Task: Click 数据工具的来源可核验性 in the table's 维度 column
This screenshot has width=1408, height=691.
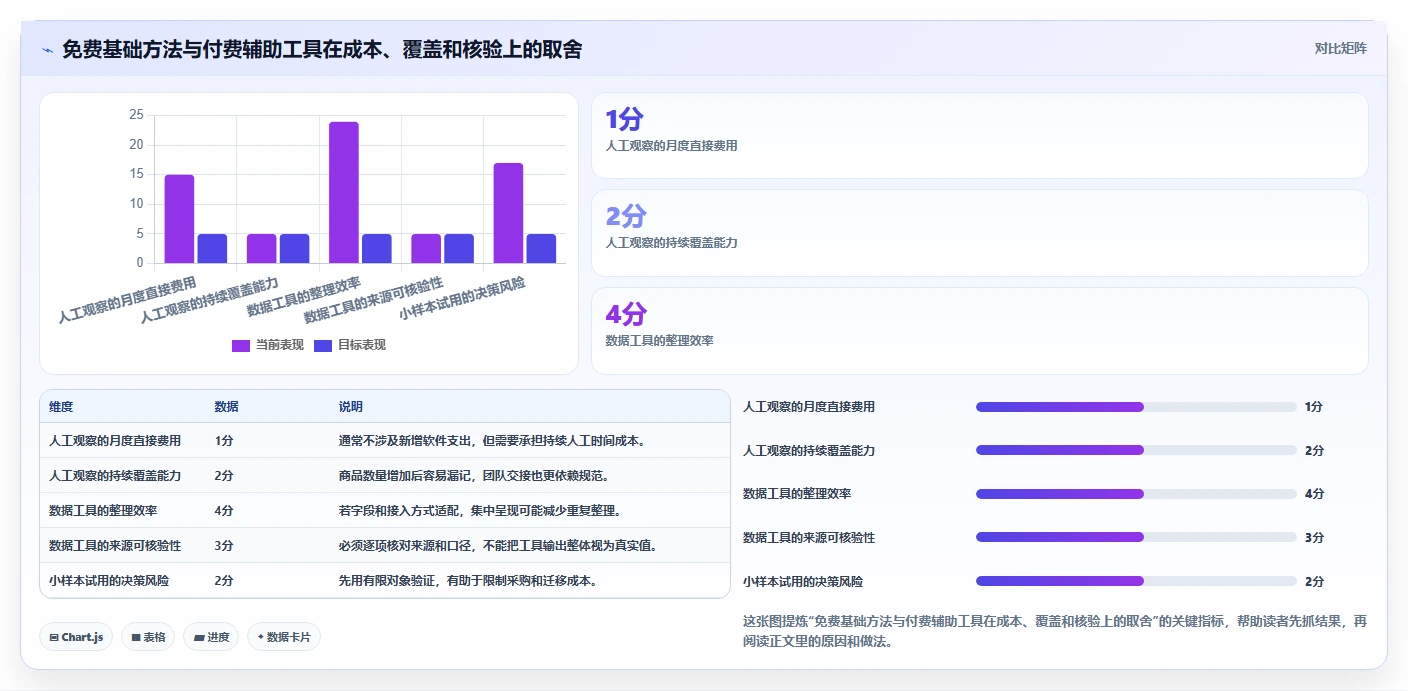Action: [x=115, y=545]
